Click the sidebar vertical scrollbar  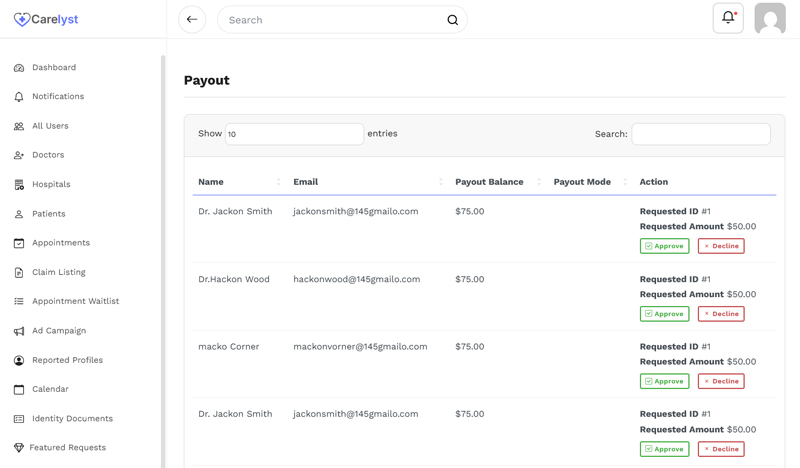pos(163,261)
